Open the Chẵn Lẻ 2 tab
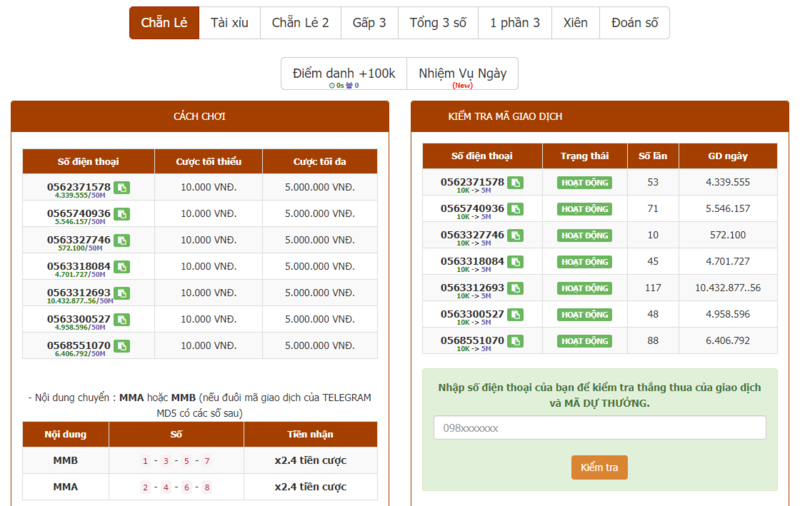Image resolution: width=800 pixels, height=506 pixels. point(300,23)
